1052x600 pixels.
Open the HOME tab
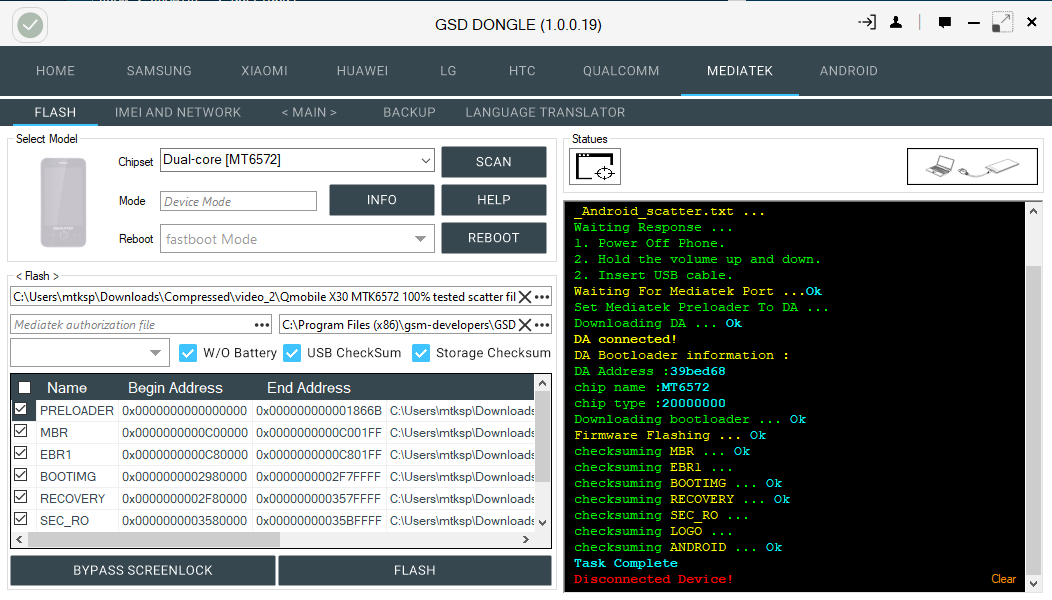click(56, 70)
